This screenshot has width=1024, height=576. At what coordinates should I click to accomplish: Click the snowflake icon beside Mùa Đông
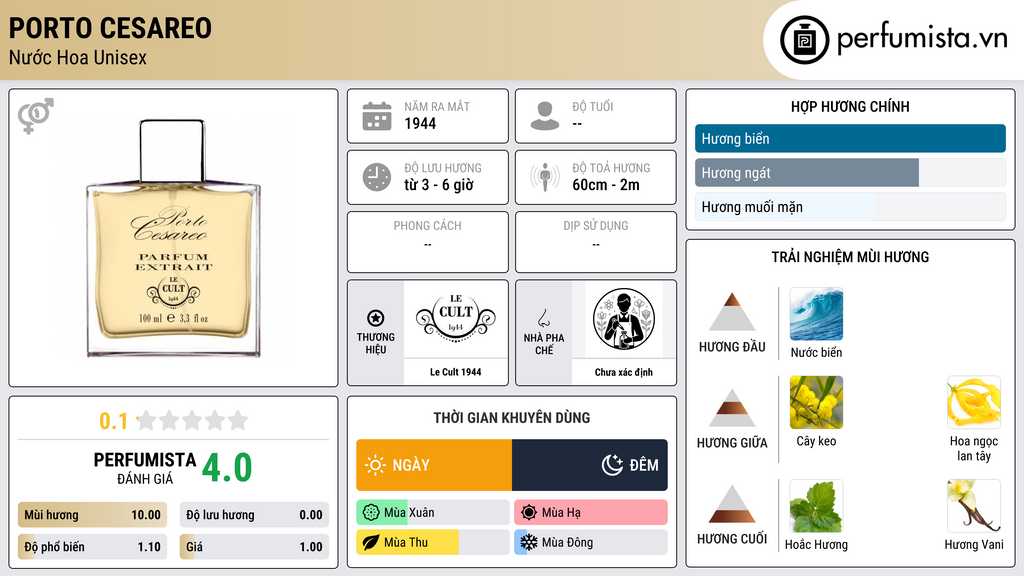coord(529,542)
